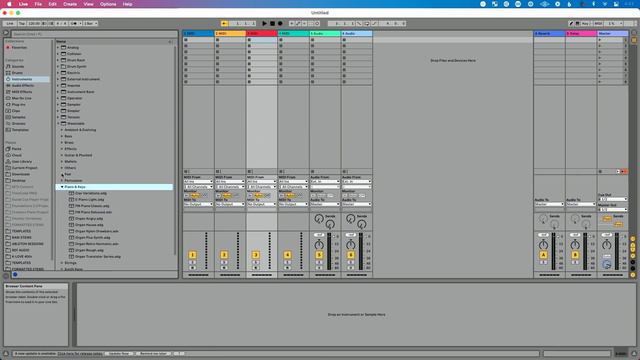The height and width of the screenshot is (360, 640).
Task: Launch the first scene in Master track
Action: pos(600,40)
